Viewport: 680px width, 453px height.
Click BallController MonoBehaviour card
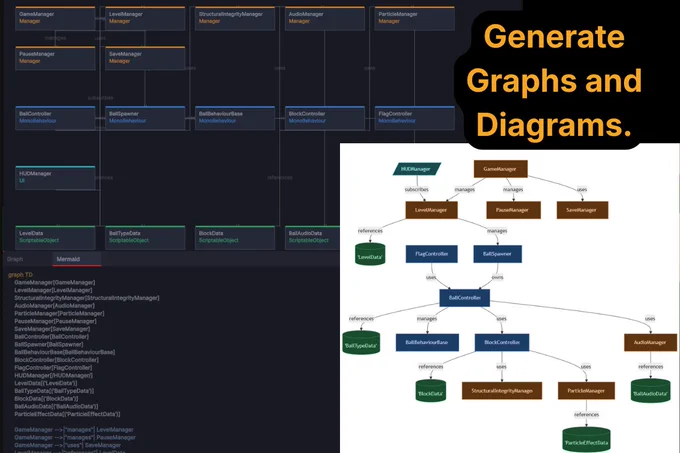pos(55,118)
